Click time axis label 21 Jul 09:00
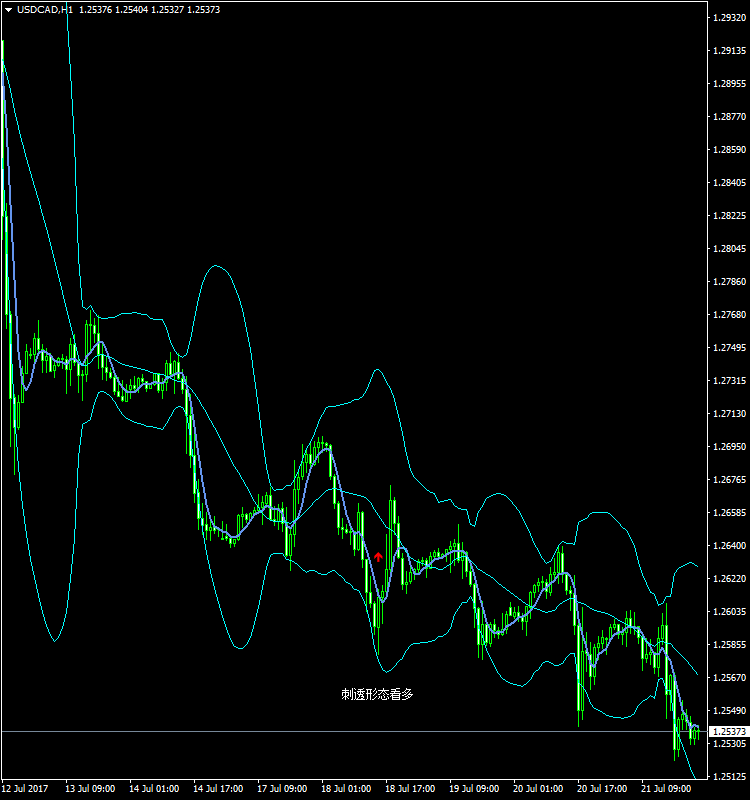Screen dimensions: 750x800 (666, 789)
